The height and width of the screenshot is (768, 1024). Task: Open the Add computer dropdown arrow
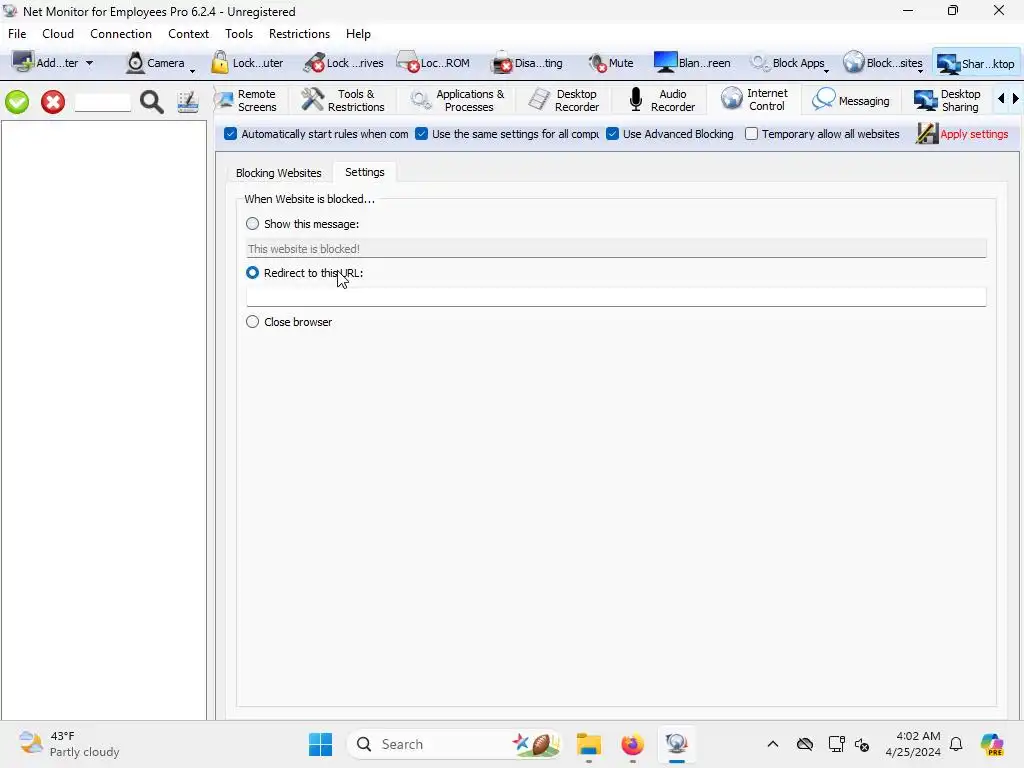(89, 63)
